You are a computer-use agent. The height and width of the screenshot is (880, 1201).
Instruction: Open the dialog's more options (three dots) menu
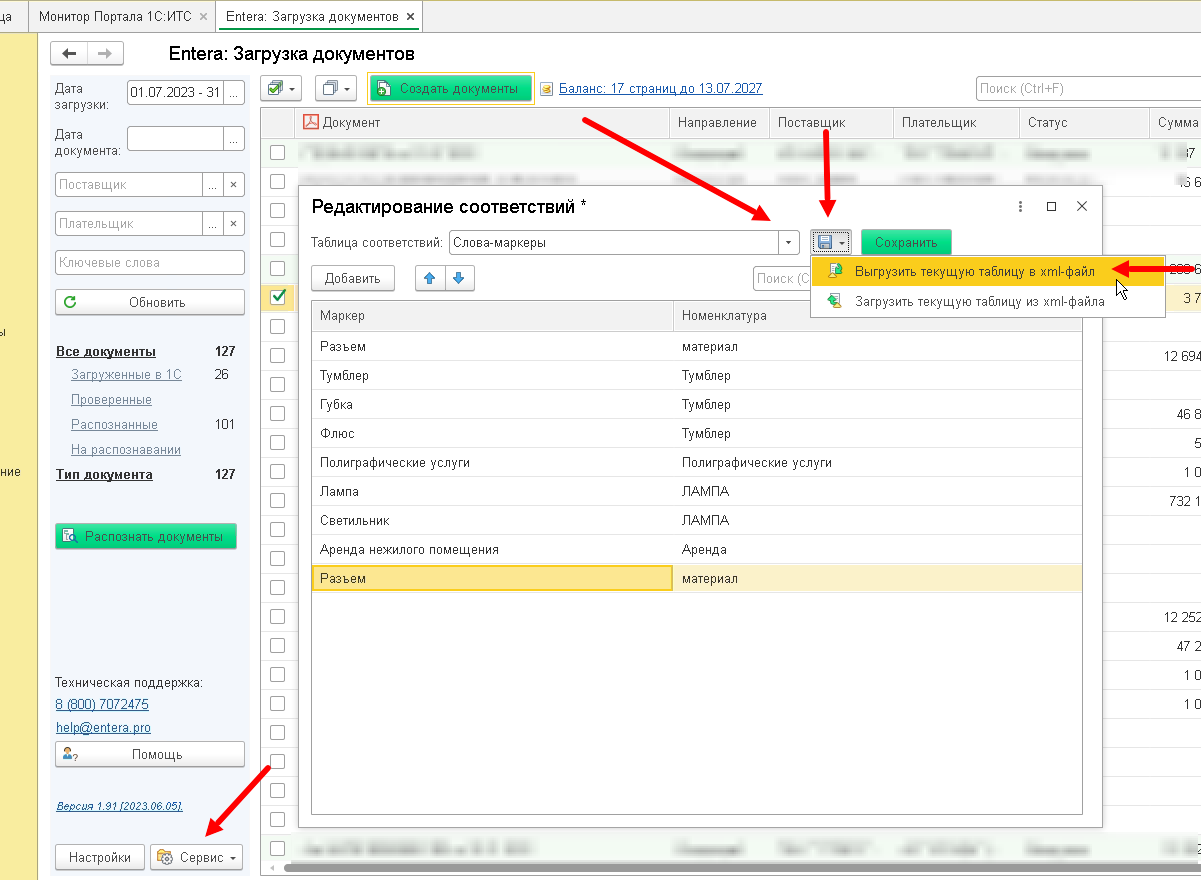1020,206
